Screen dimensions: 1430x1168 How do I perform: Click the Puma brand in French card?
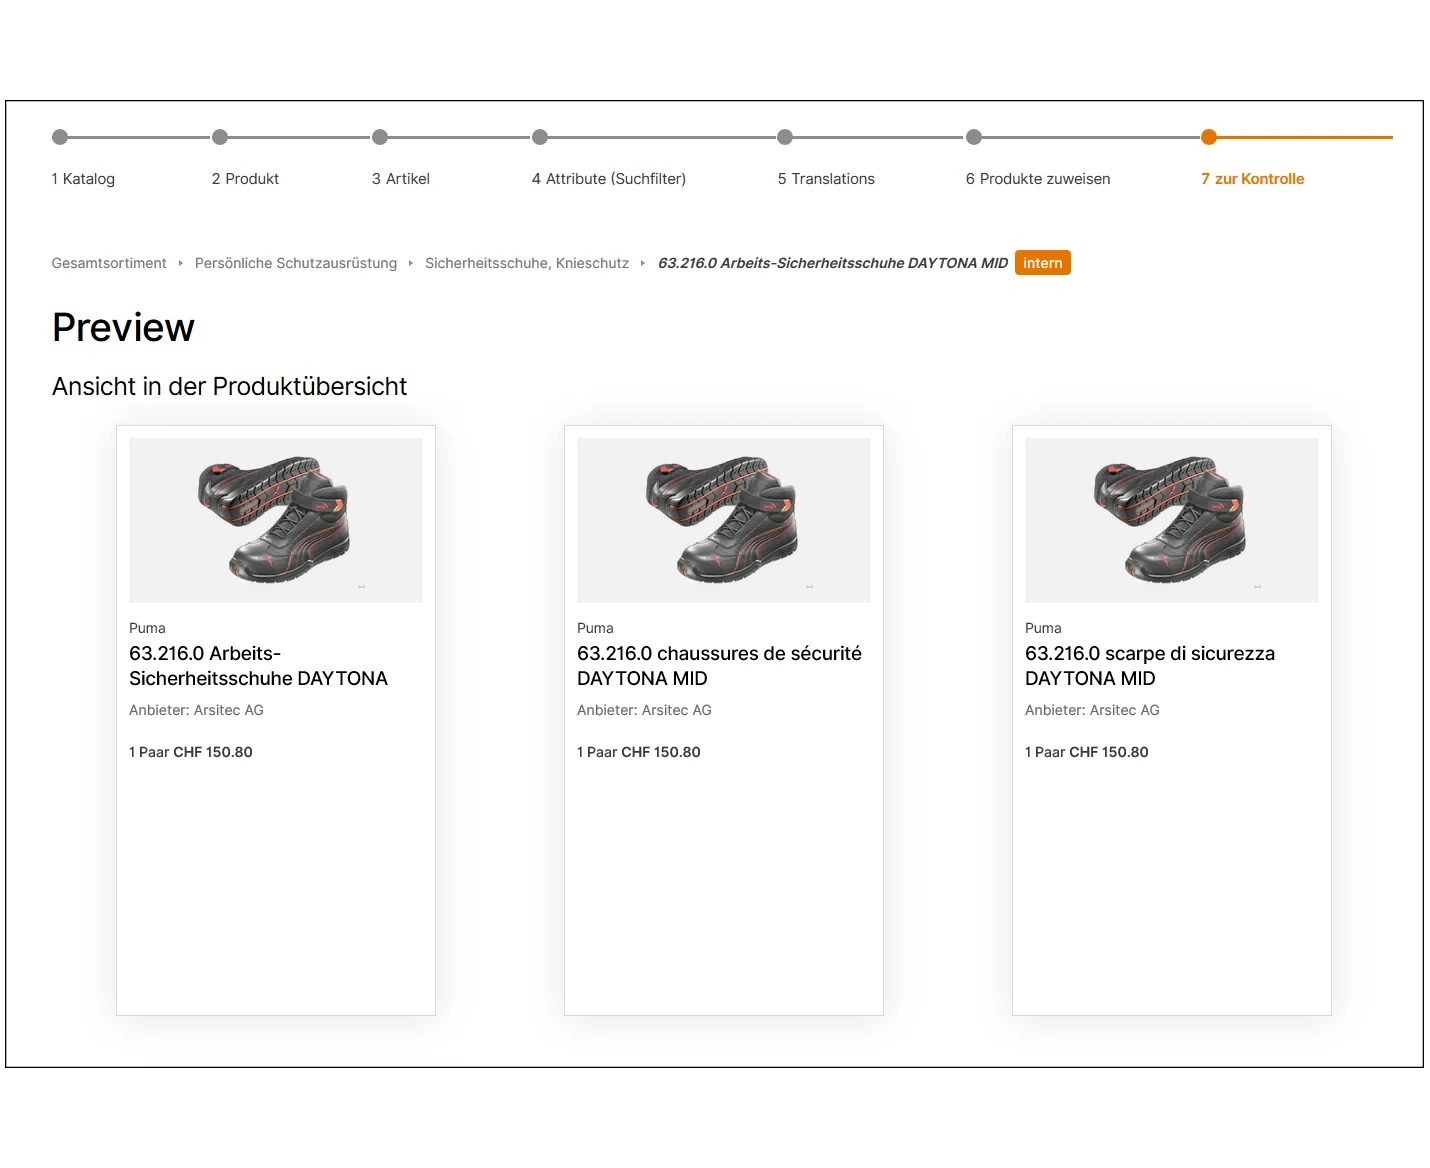(595, 628)
